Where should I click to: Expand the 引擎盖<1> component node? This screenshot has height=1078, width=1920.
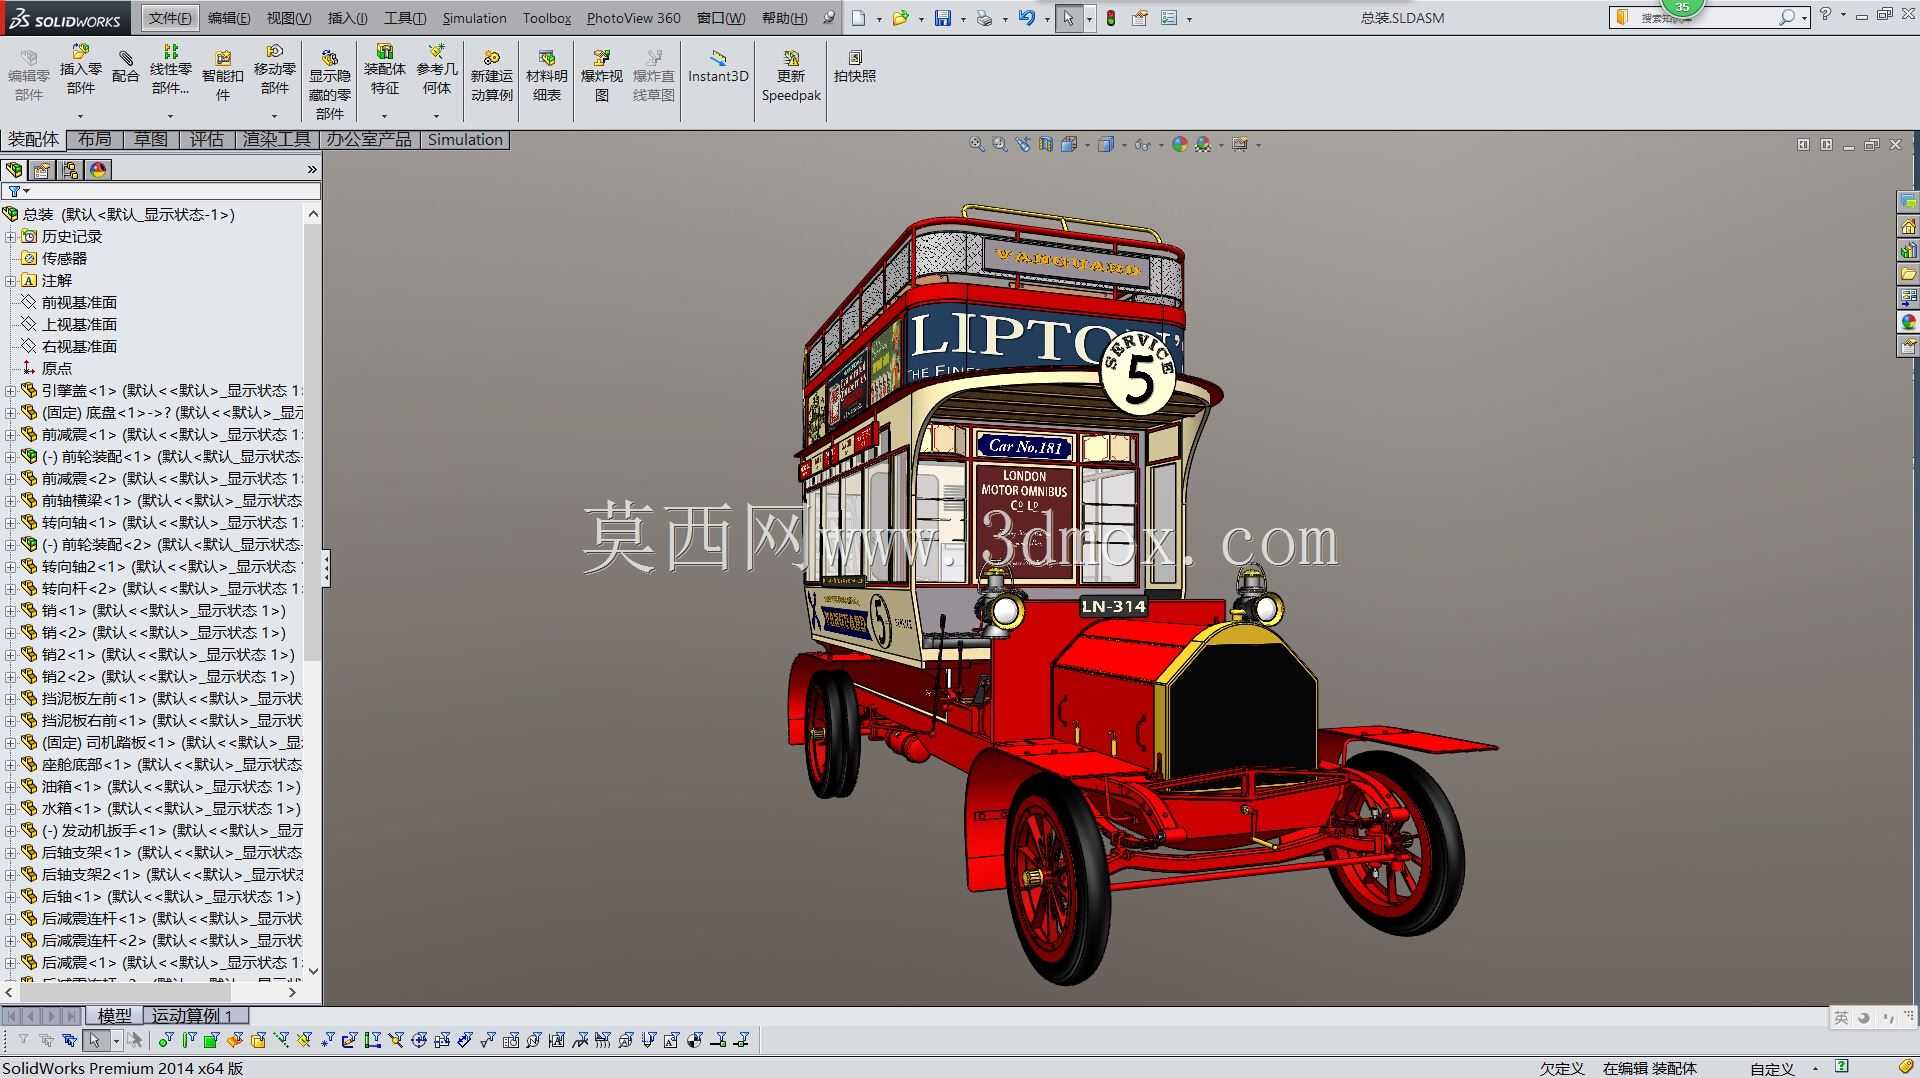[10, 391]
